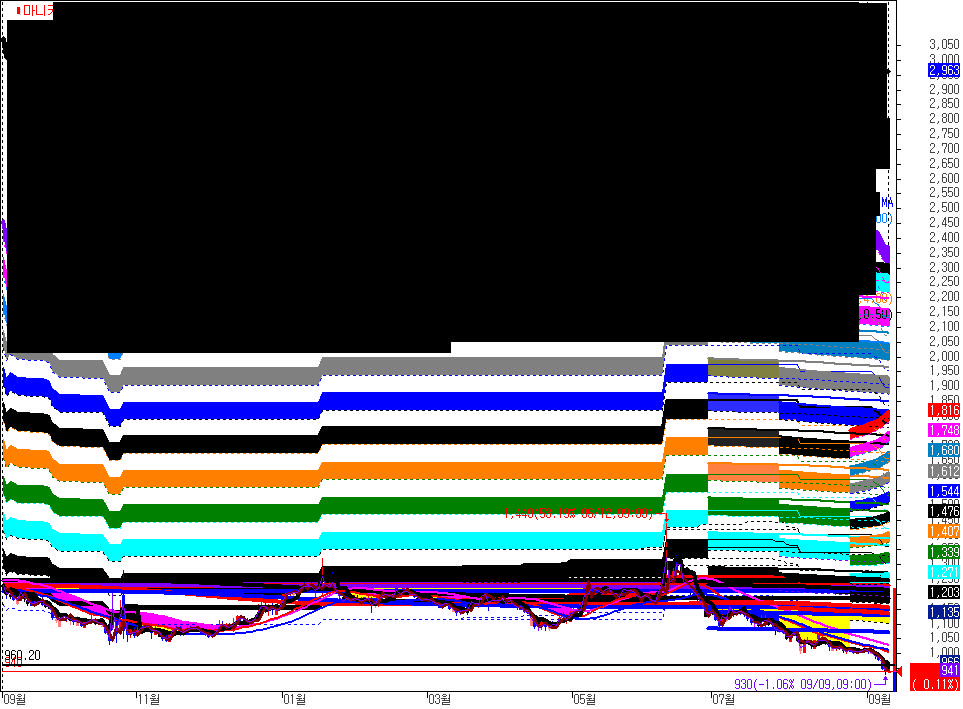Pick the blue 1,544 price tag
963x709 pixels.
pyautogui.click(x=943, y=491)
